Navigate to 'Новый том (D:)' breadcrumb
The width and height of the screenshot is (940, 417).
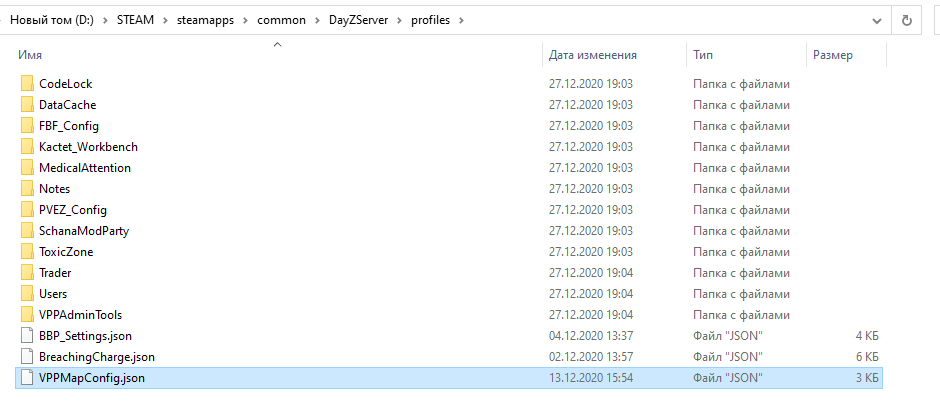point(52,20)
